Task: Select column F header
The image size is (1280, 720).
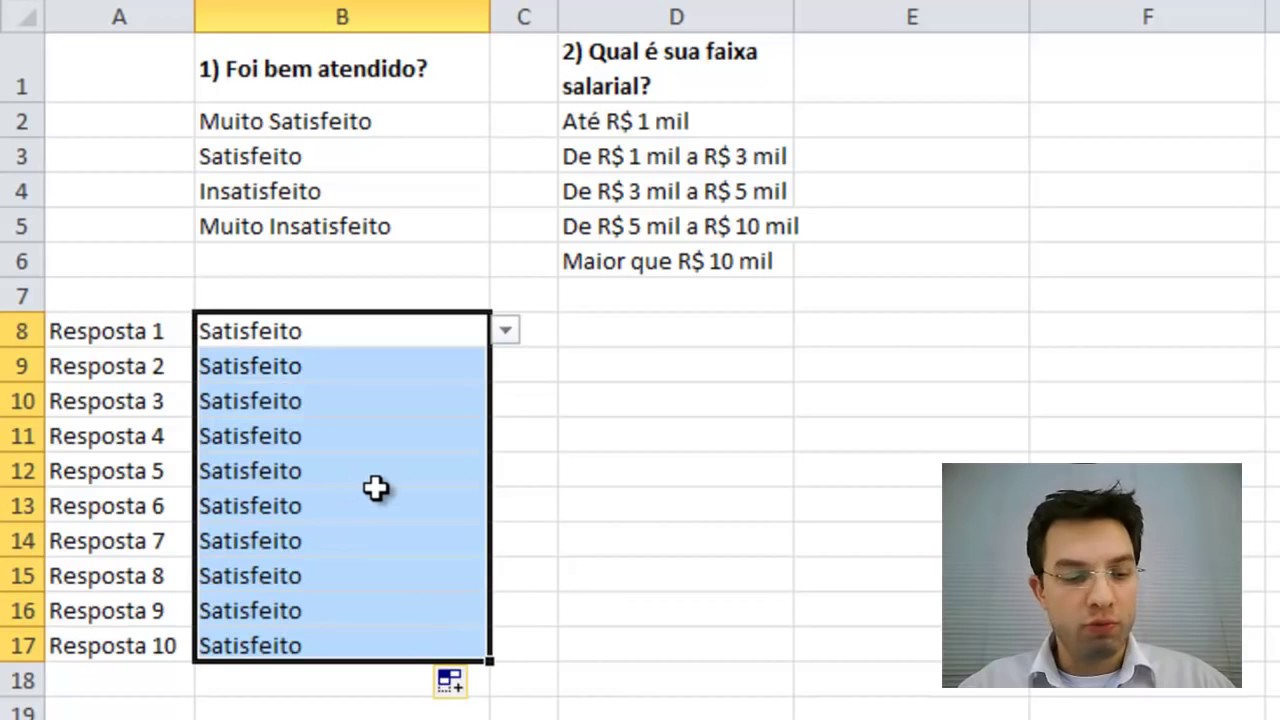Action: pyautogui.click(x=1148, y=16)
